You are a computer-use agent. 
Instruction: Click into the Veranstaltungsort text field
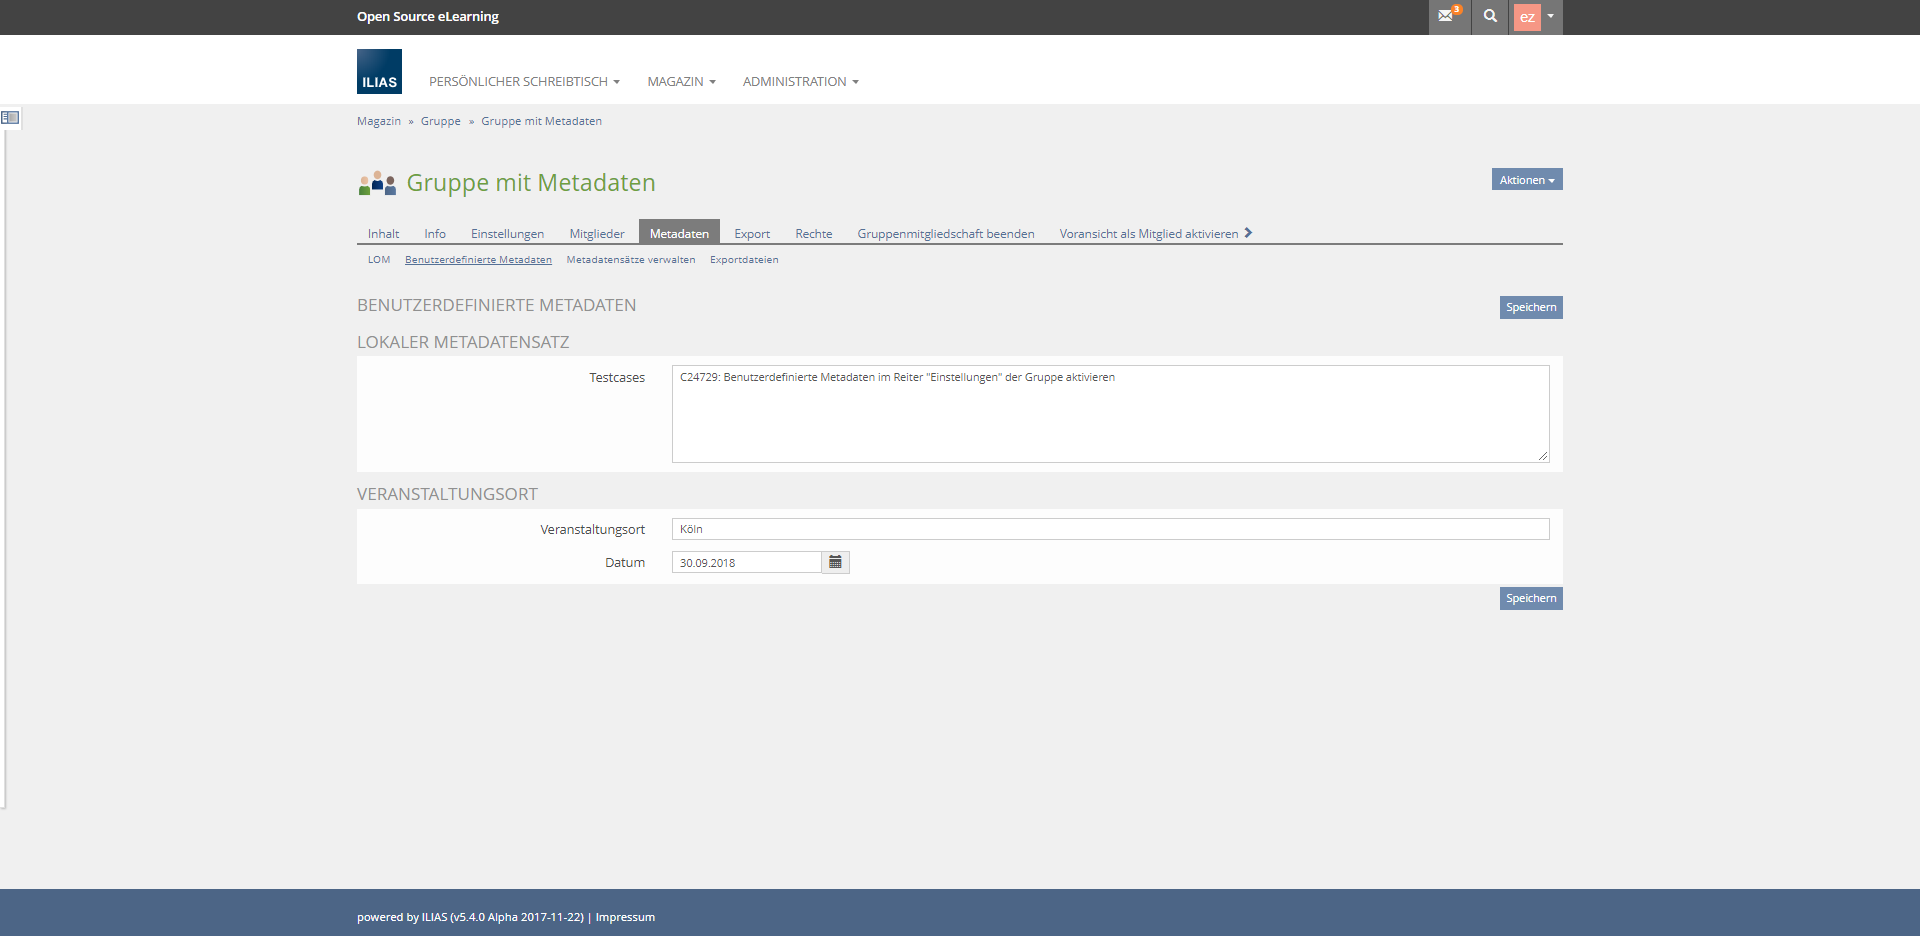[x=1110, y=529]
